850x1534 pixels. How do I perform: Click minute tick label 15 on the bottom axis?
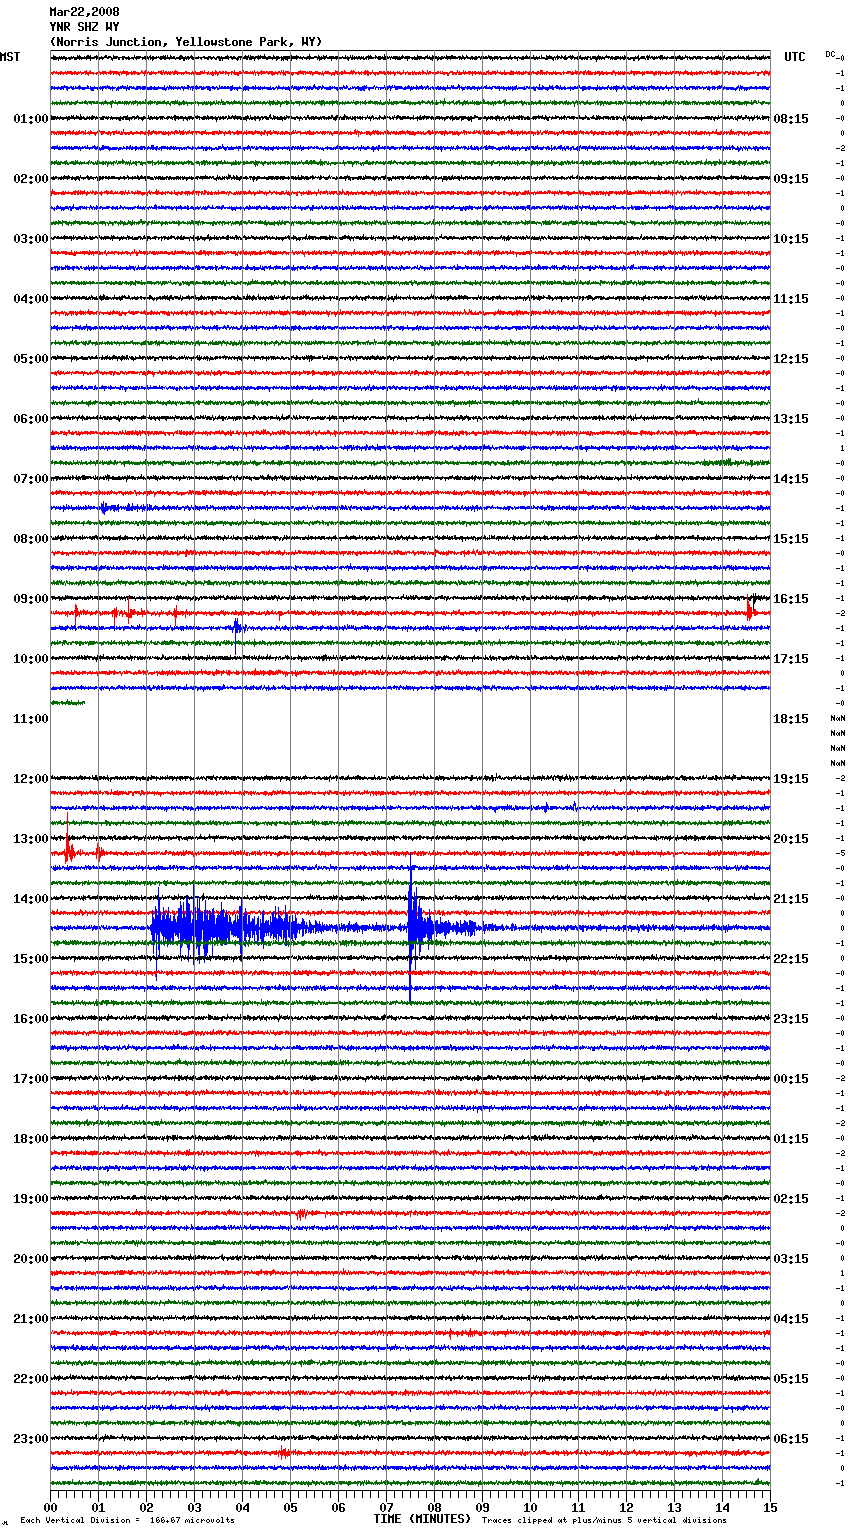pyautogui.click(x=769, y=1507)
